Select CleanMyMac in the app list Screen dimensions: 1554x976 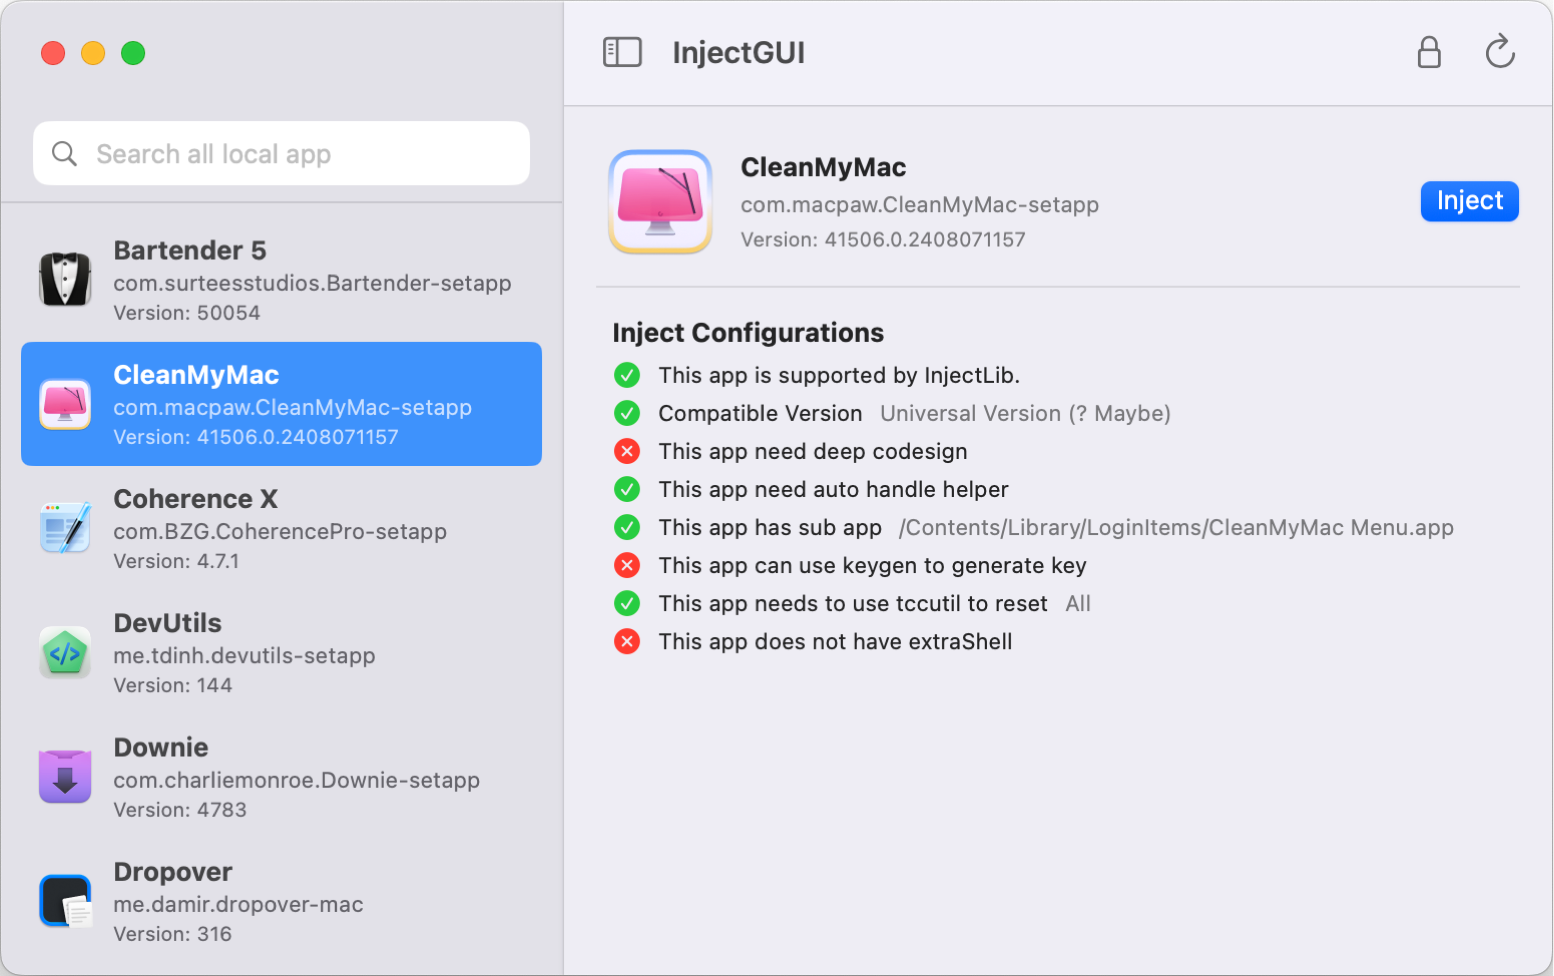click(x=281, y=404)
